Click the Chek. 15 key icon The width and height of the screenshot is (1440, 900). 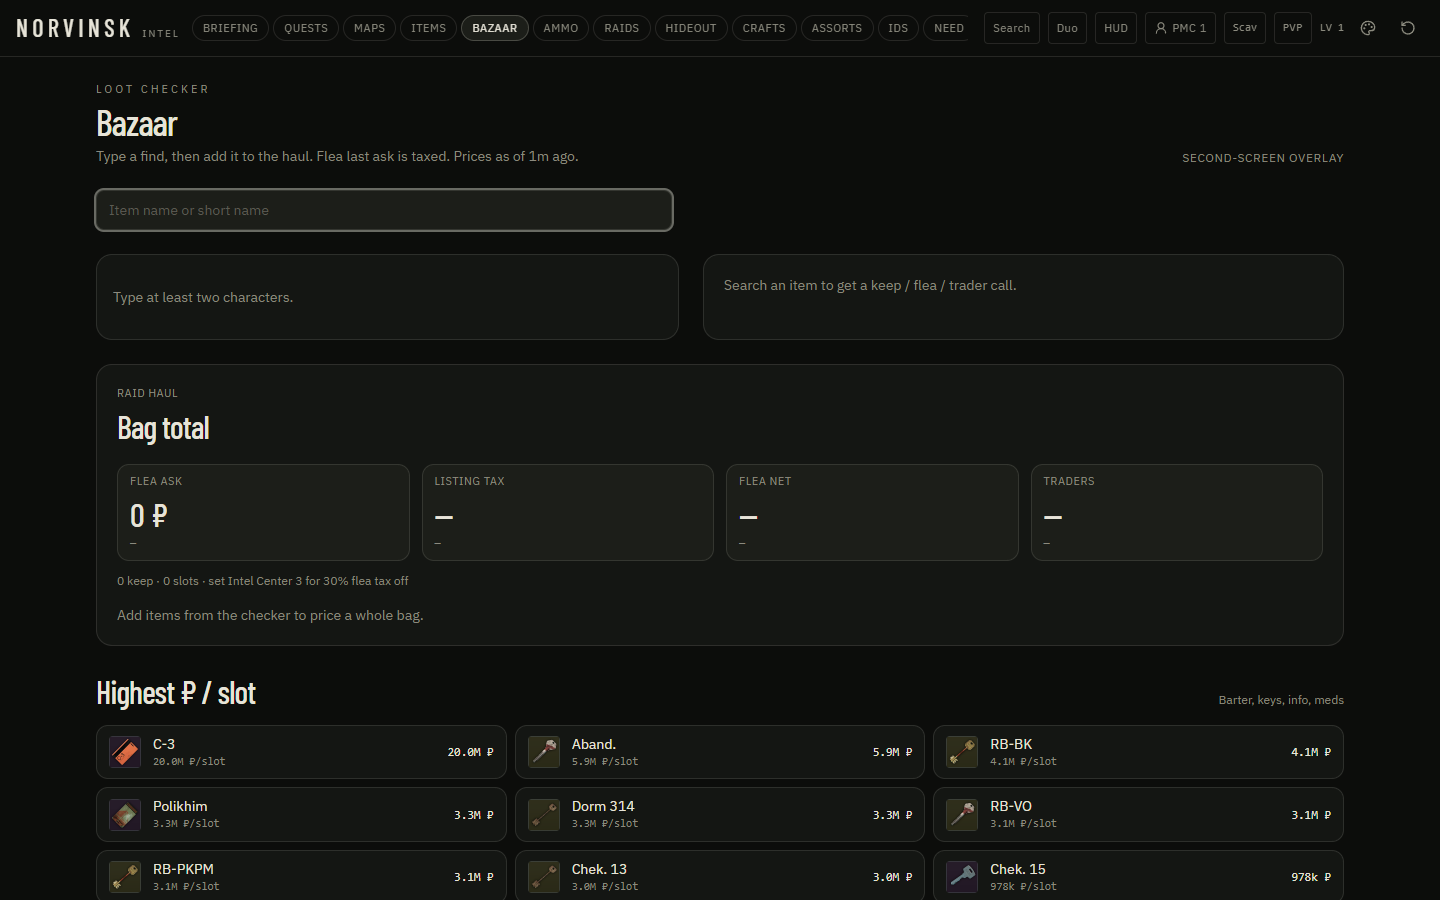962,877
